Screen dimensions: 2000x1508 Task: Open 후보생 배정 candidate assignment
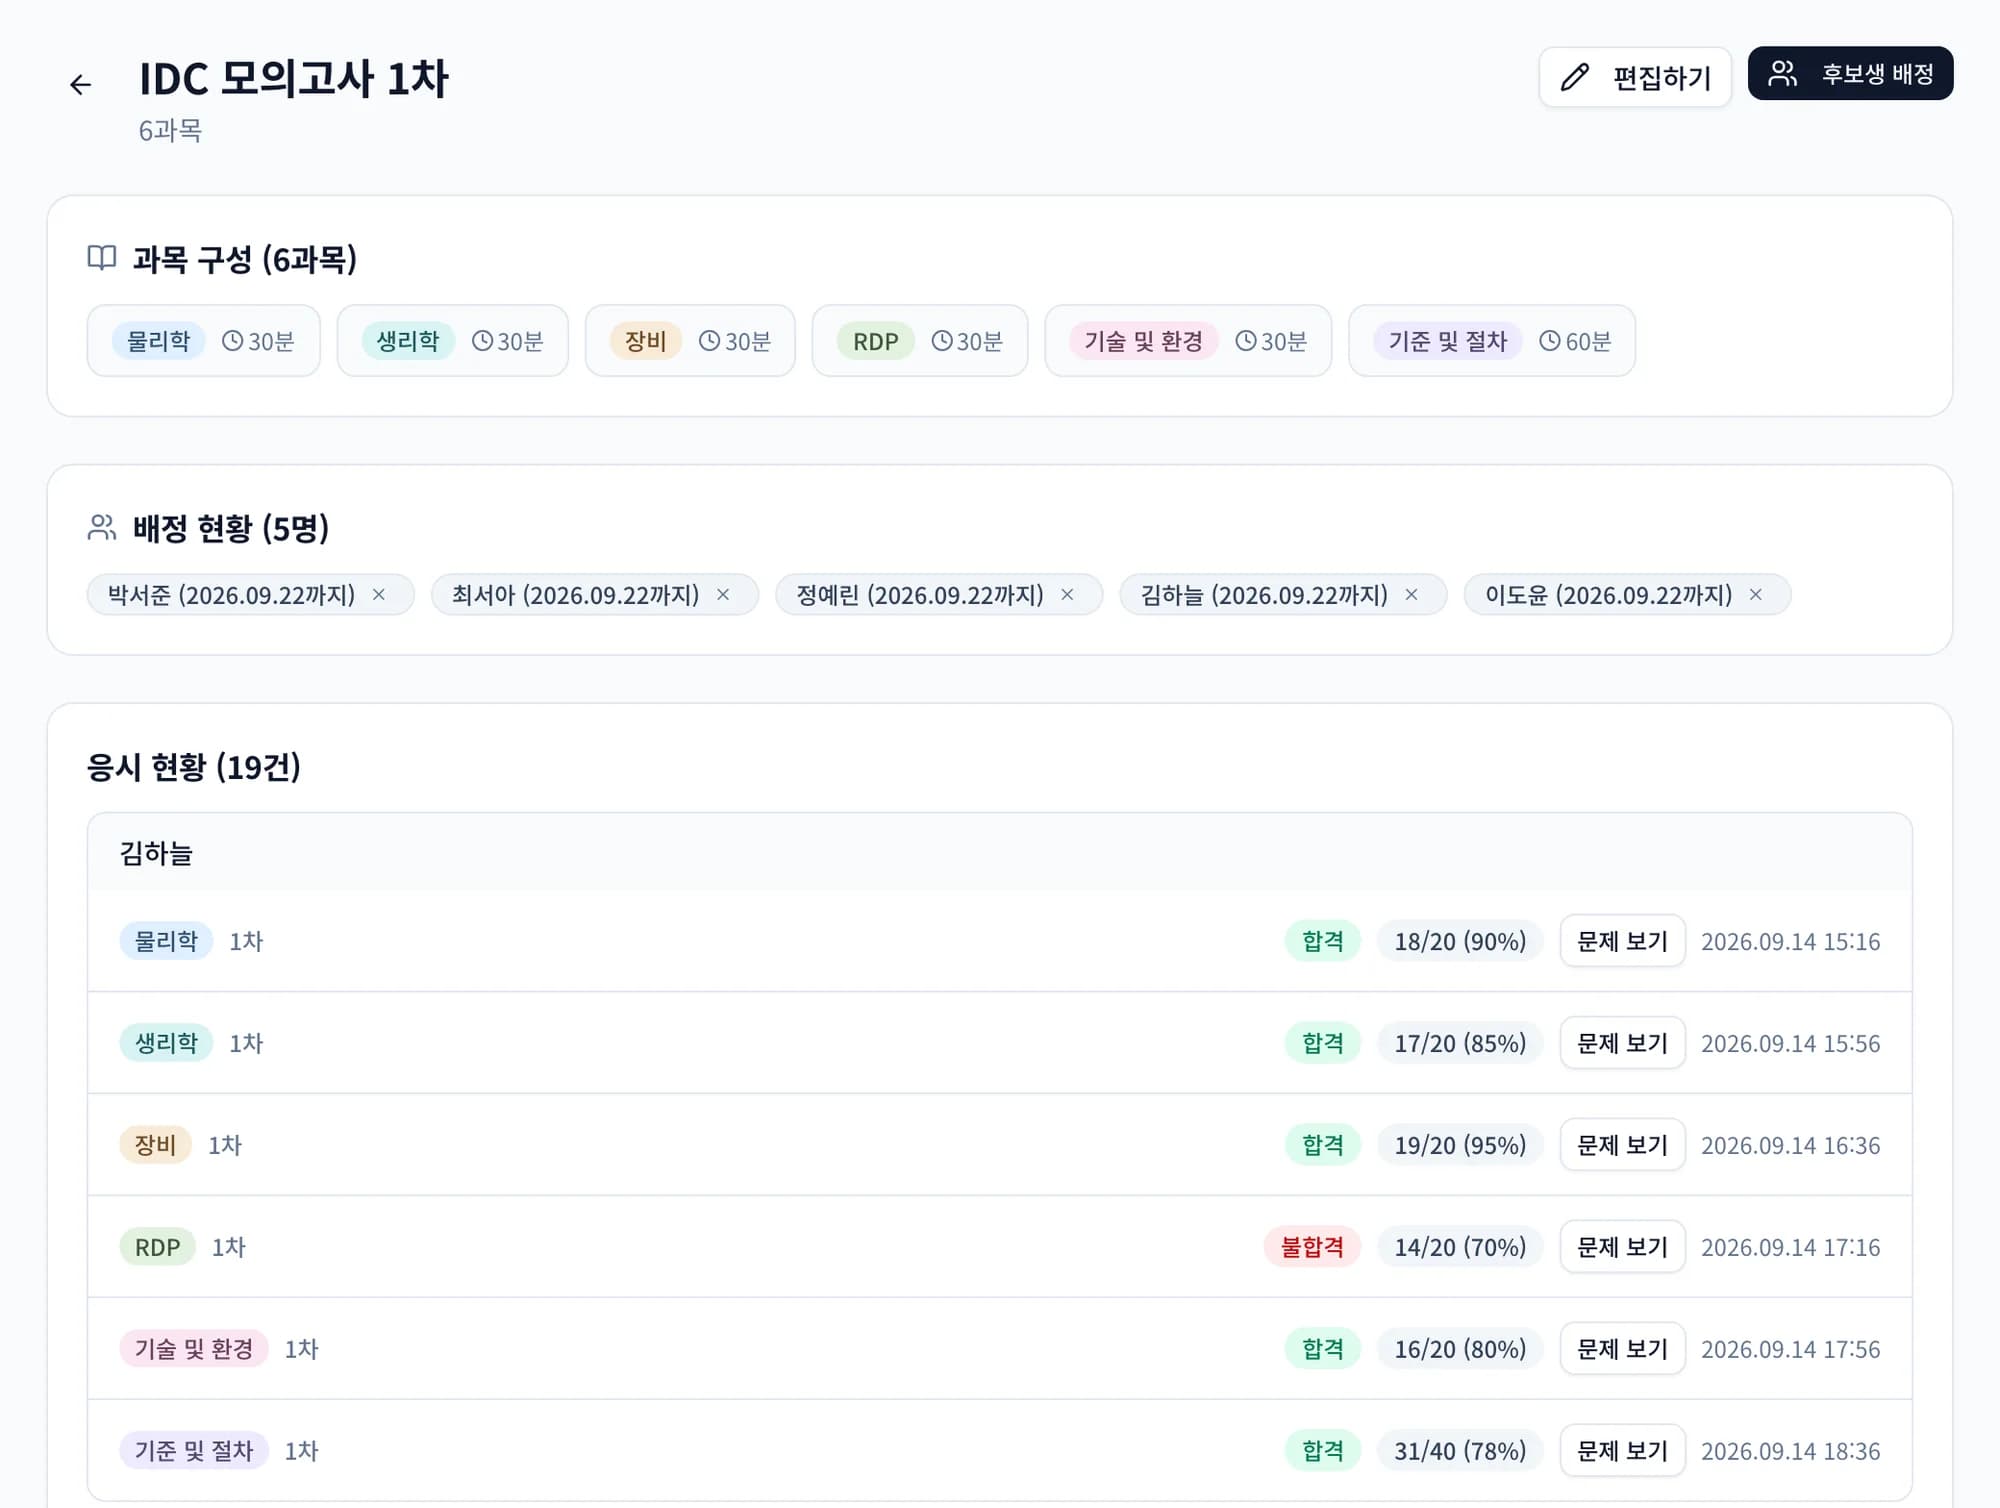click(1850, 73)
